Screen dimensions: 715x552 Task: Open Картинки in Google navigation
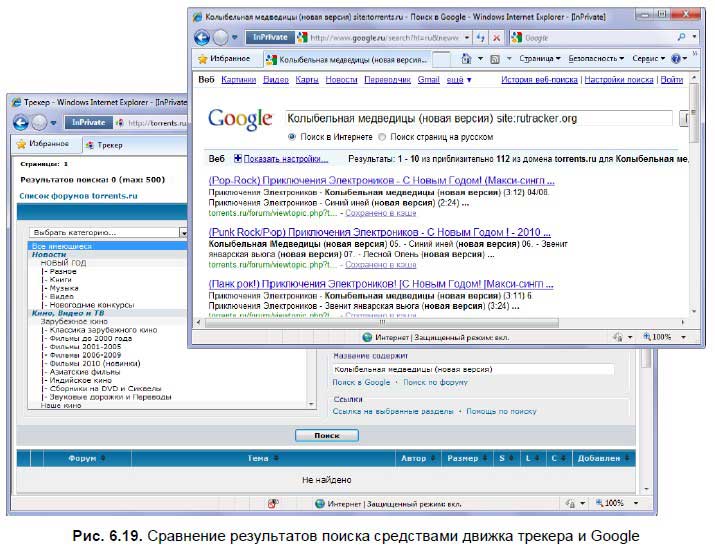coord(238,80)
